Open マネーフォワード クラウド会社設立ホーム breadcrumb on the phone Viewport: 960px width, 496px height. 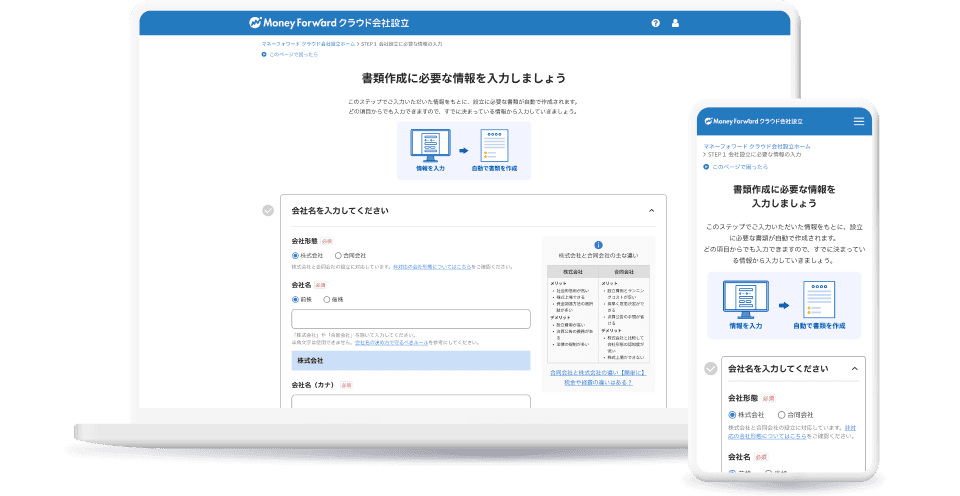click(757, 146)
